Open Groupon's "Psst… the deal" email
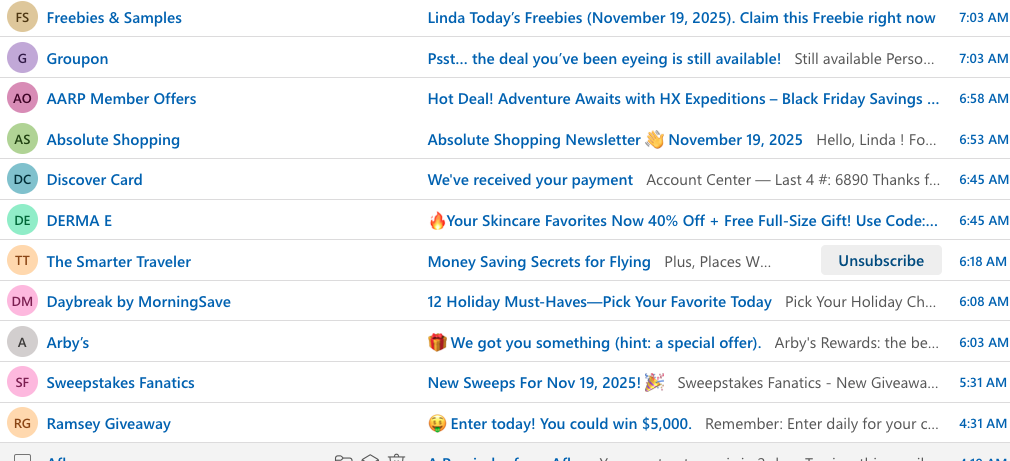This screenshot has width=1010, height=461. (604, 58)
